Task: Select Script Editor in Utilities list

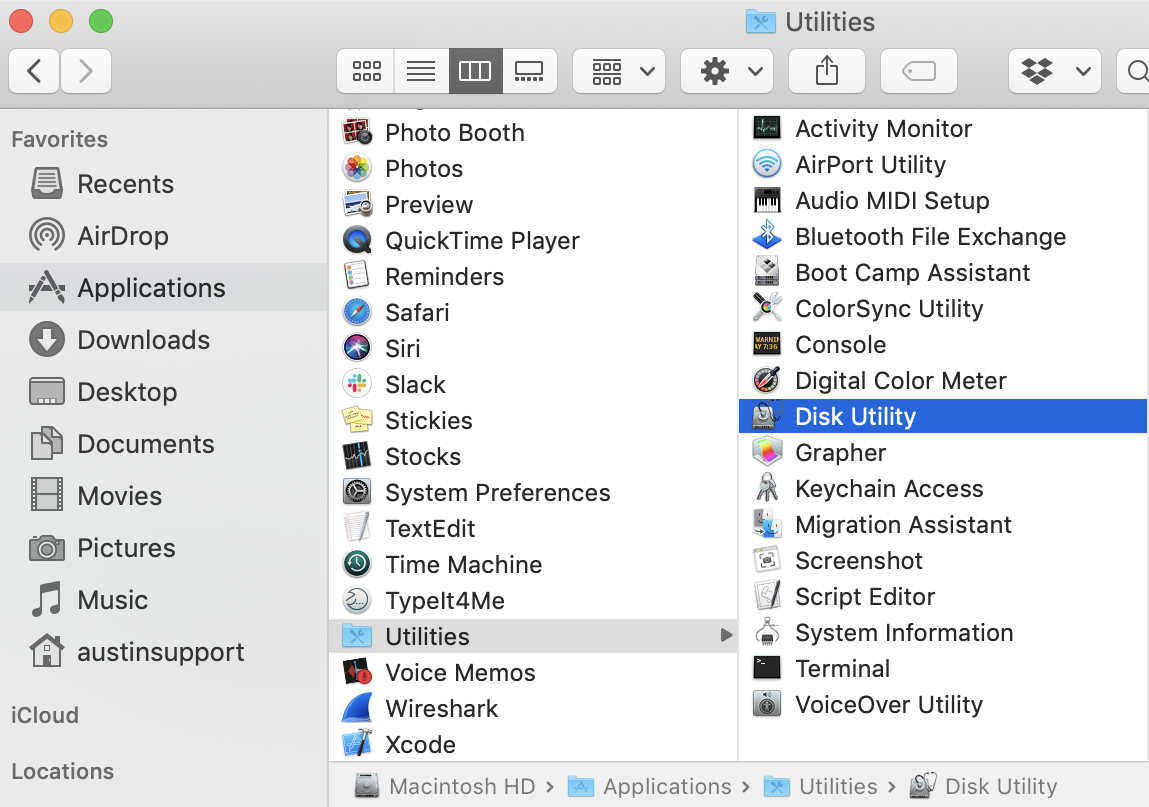Action: point(942,596)
